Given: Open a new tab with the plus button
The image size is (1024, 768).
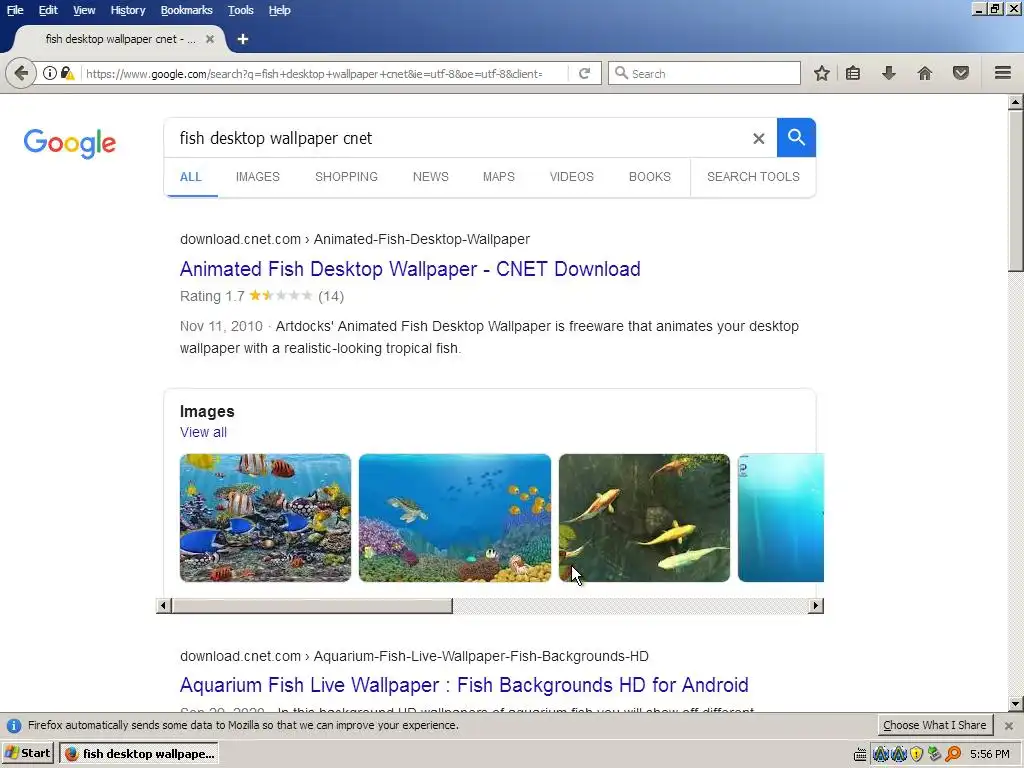Looking at the screenshot, I should pos(242,39).
